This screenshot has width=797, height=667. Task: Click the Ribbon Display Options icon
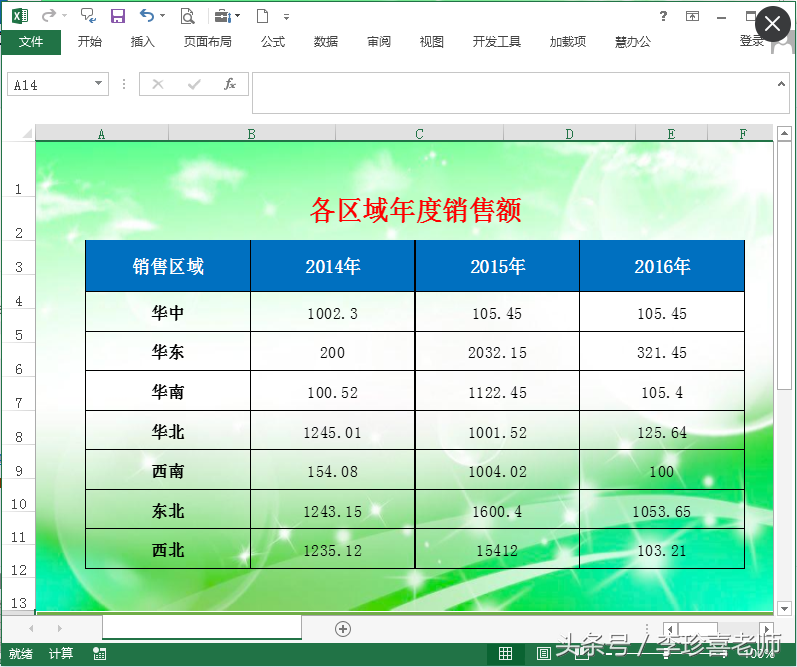(692, 16)
